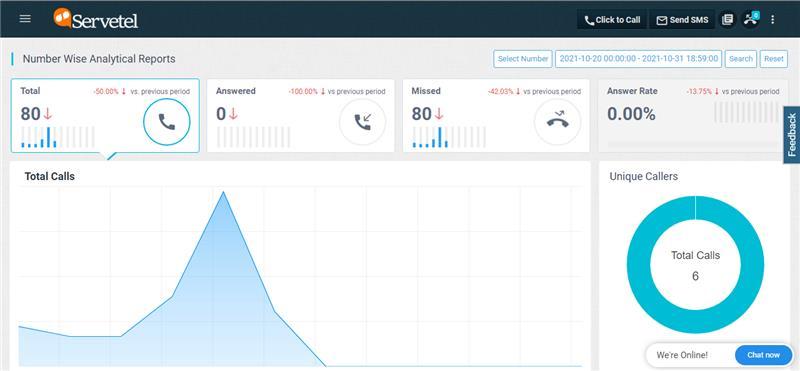Image resolution: width=800 pixels, height=371 pixels.
Task: Click the Search button
Action: tap(741, 59)
